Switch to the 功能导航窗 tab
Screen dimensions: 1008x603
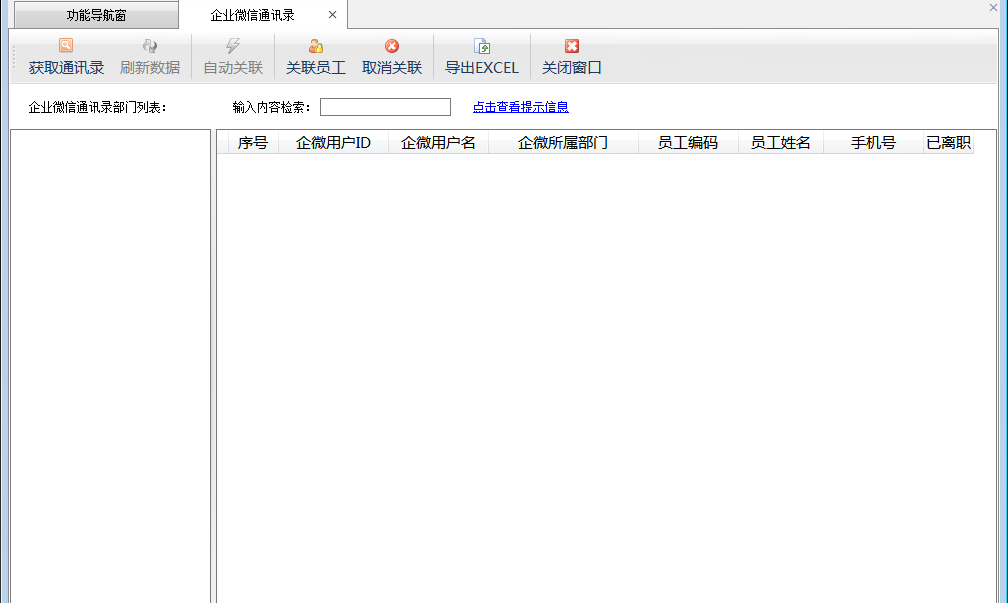(96, 15)
